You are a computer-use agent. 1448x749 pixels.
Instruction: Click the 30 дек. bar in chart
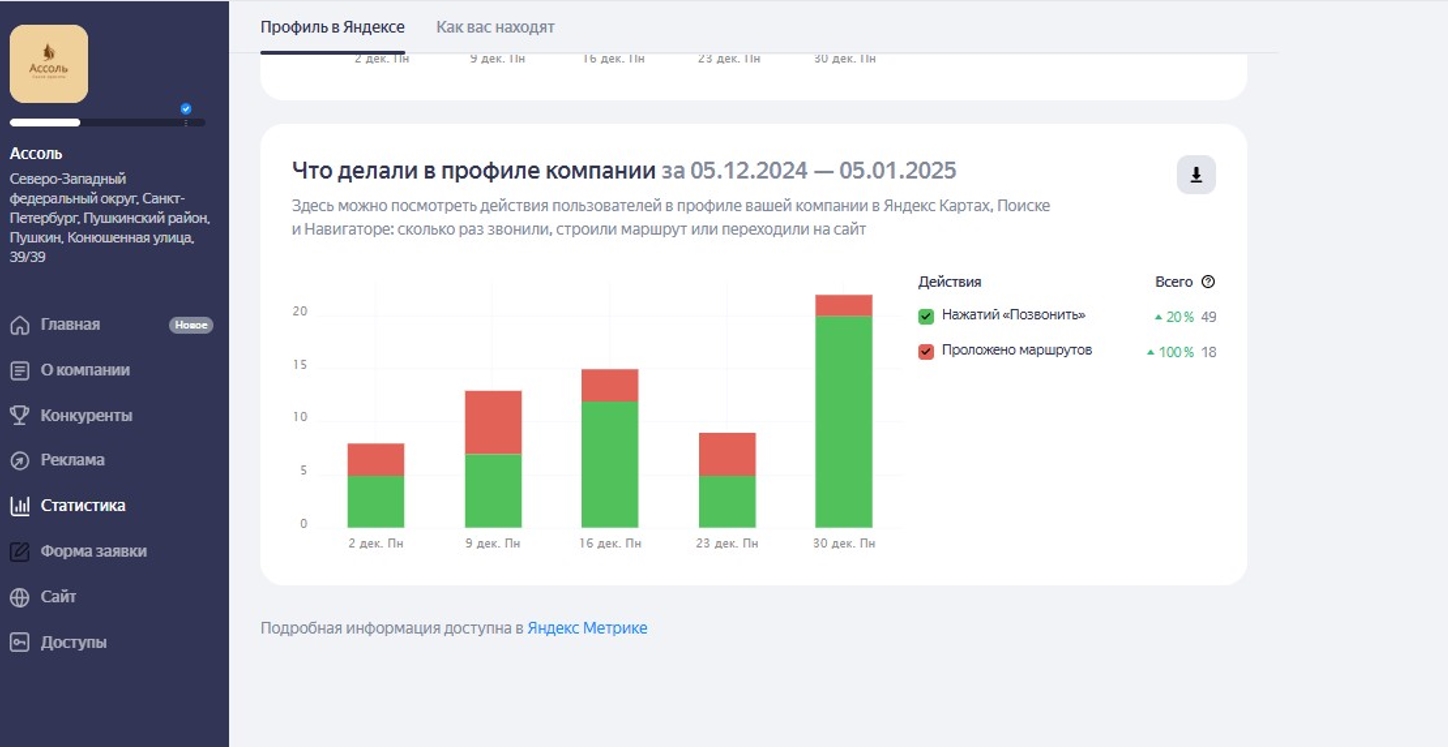(844, 411)
